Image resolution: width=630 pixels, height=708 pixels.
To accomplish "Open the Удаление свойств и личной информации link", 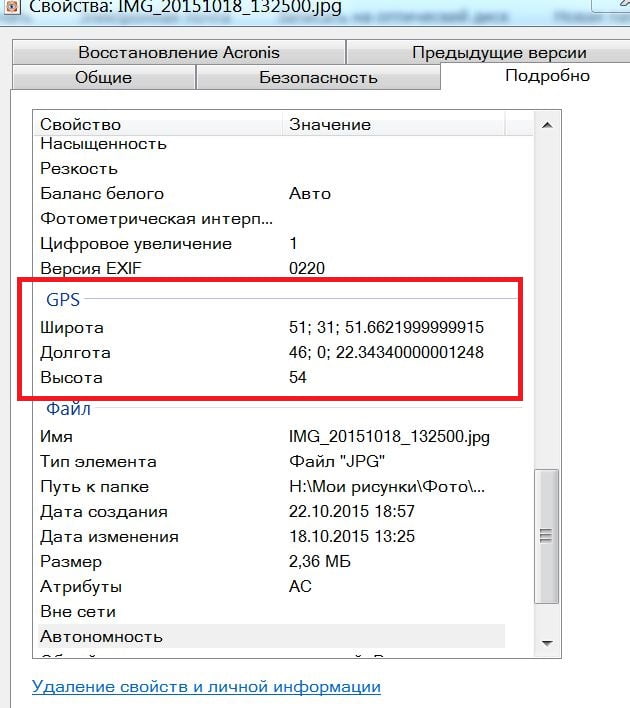I will click(x=206, y=687).
